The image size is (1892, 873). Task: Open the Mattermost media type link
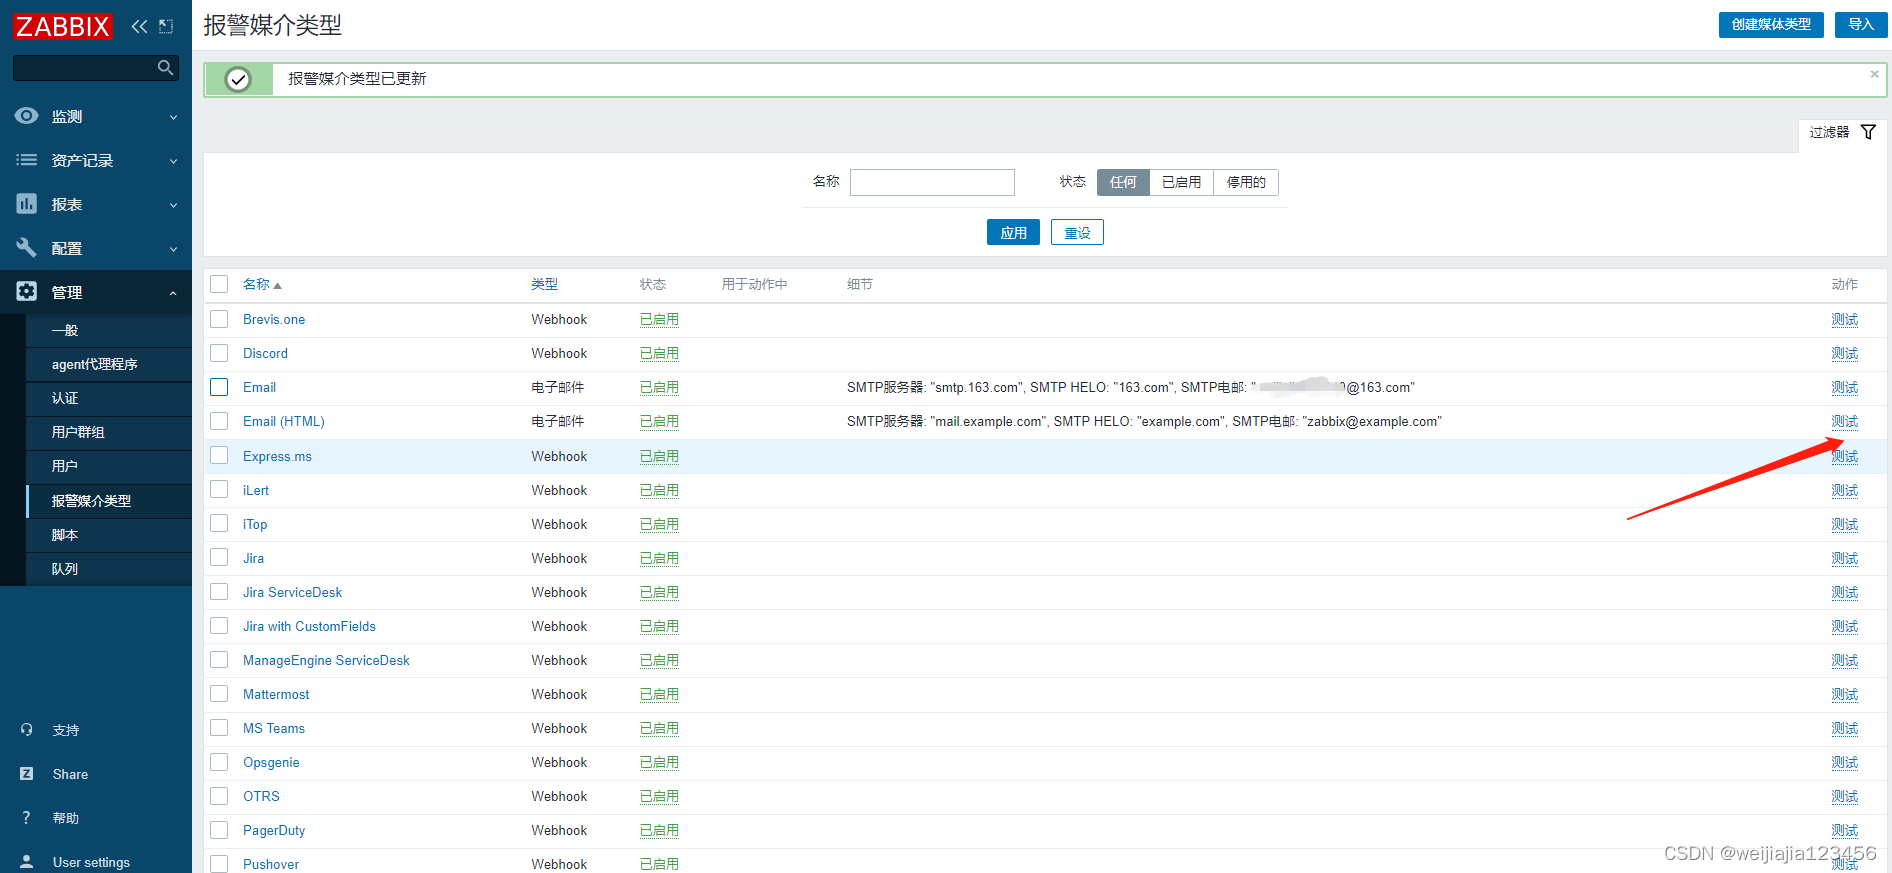[x=276, y=694]
